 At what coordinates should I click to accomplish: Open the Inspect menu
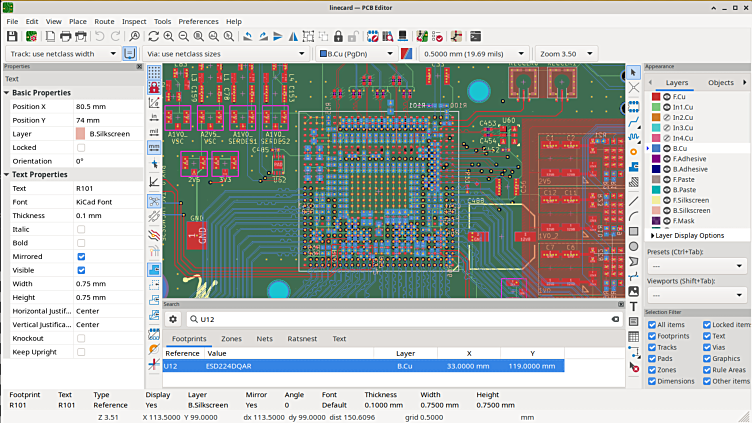[134, 21]
